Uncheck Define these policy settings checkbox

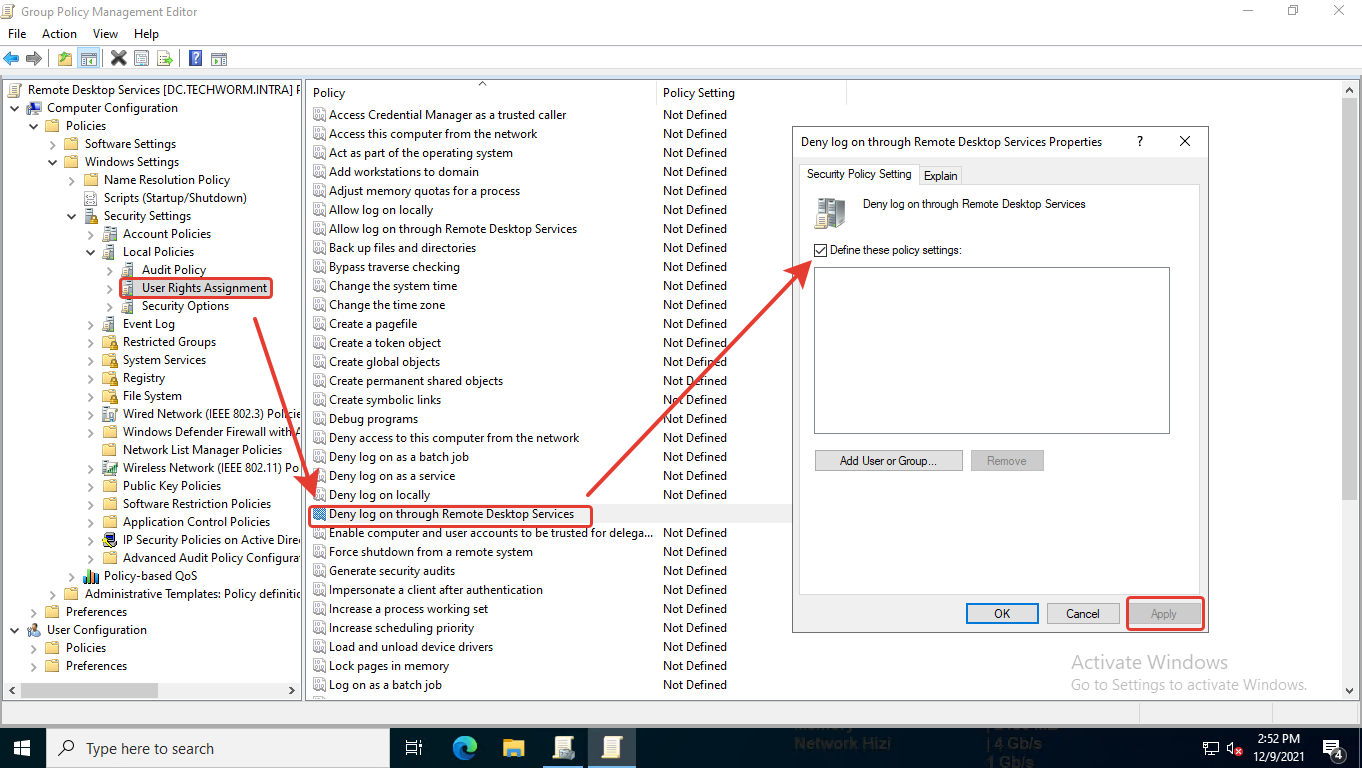coord(821,250)
